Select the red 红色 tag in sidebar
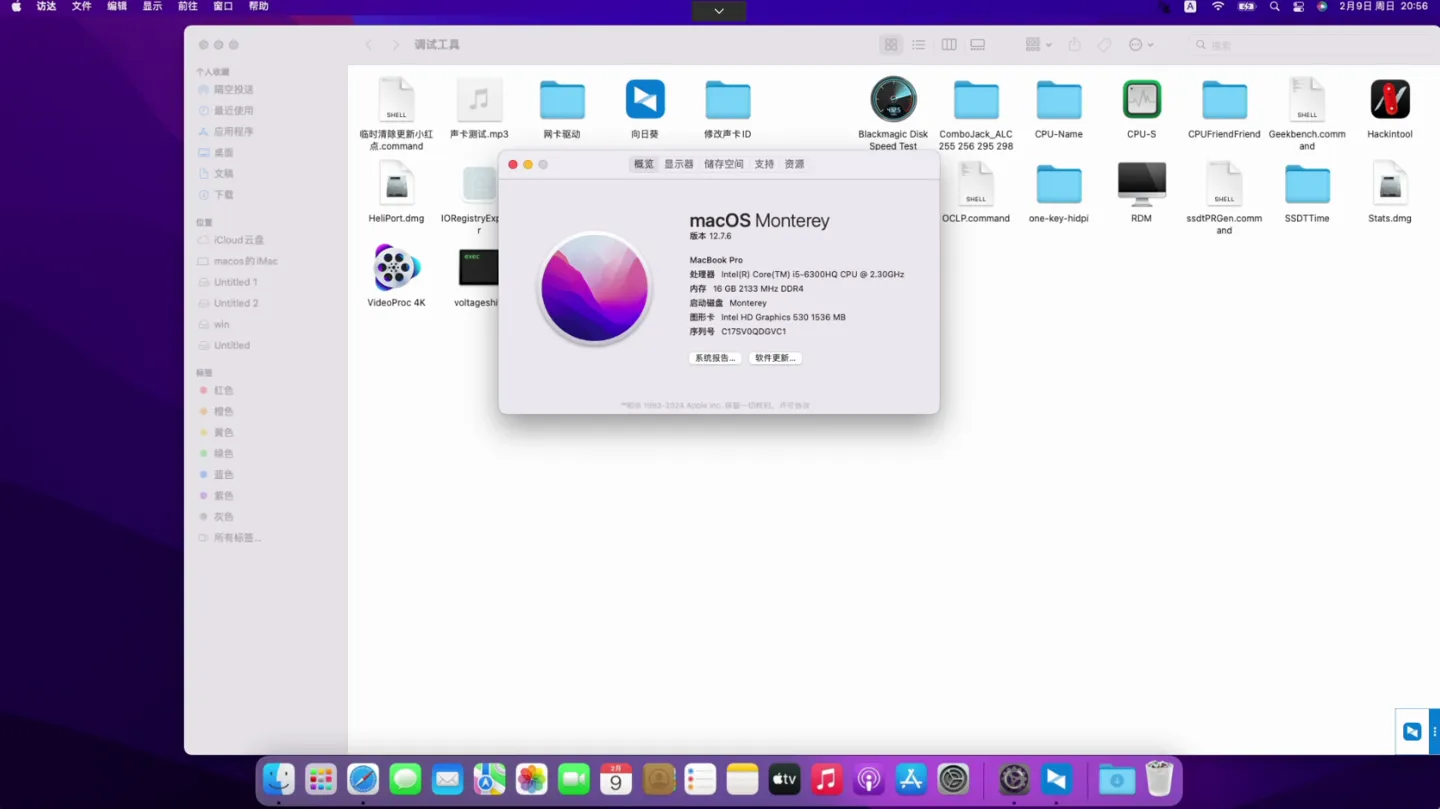Screen dimensions: 1440x809 (223, 391)
